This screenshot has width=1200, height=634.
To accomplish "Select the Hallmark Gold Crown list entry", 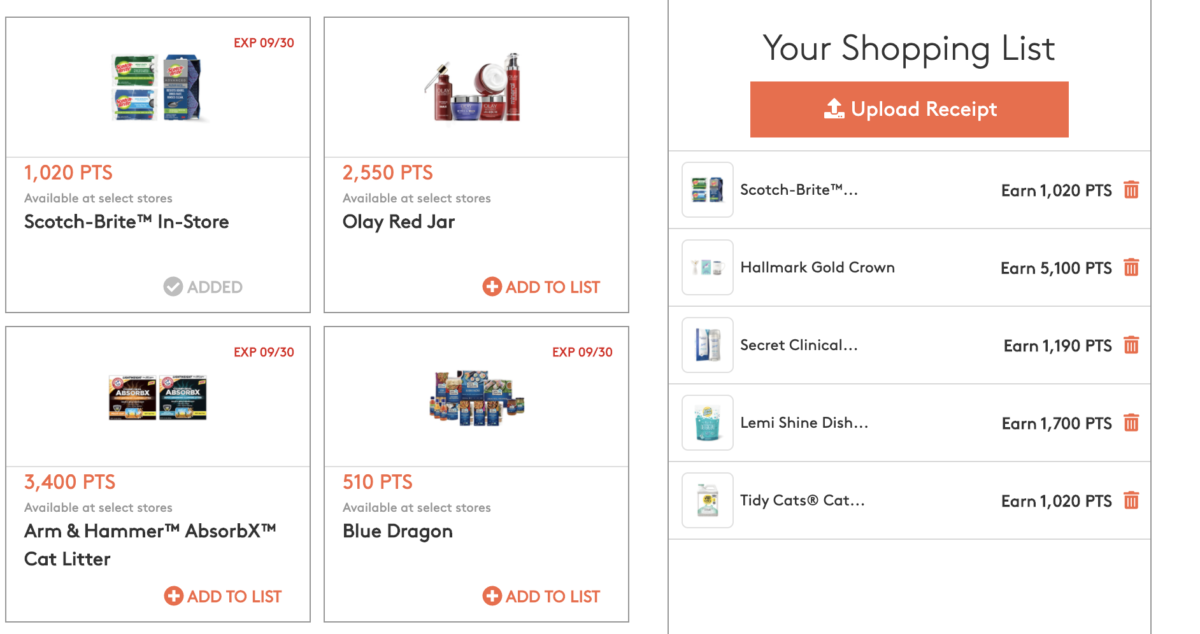I will (816, 267).
